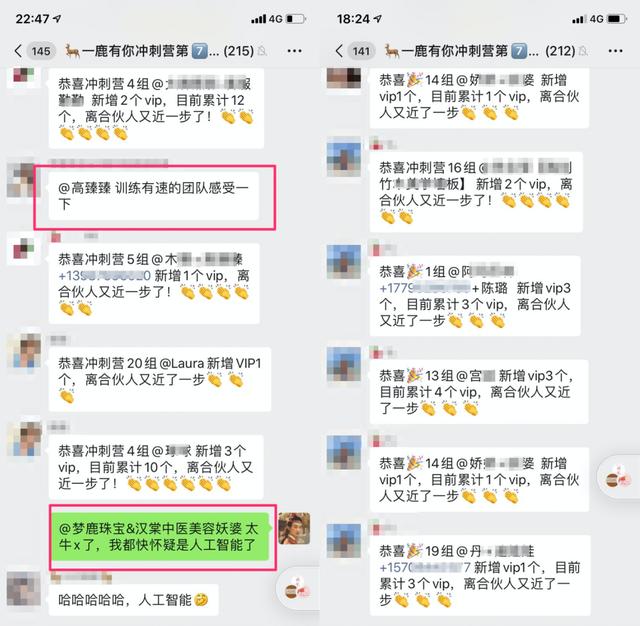Tap the phone number link starting with +1779
Image resolution: width=640 pixels, height=626 pixels.
pos(424,288)
